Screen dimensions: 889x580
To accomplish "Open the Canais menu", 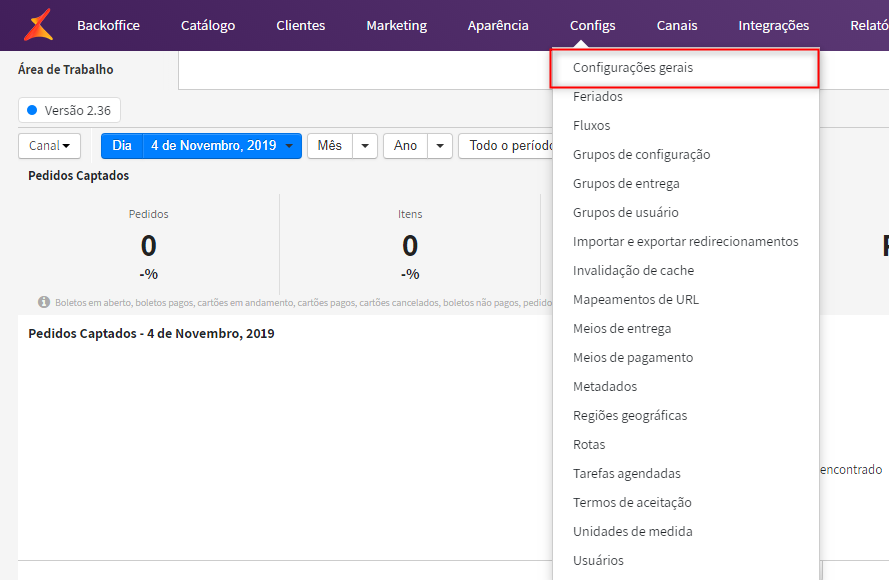I will pos(677,26).
